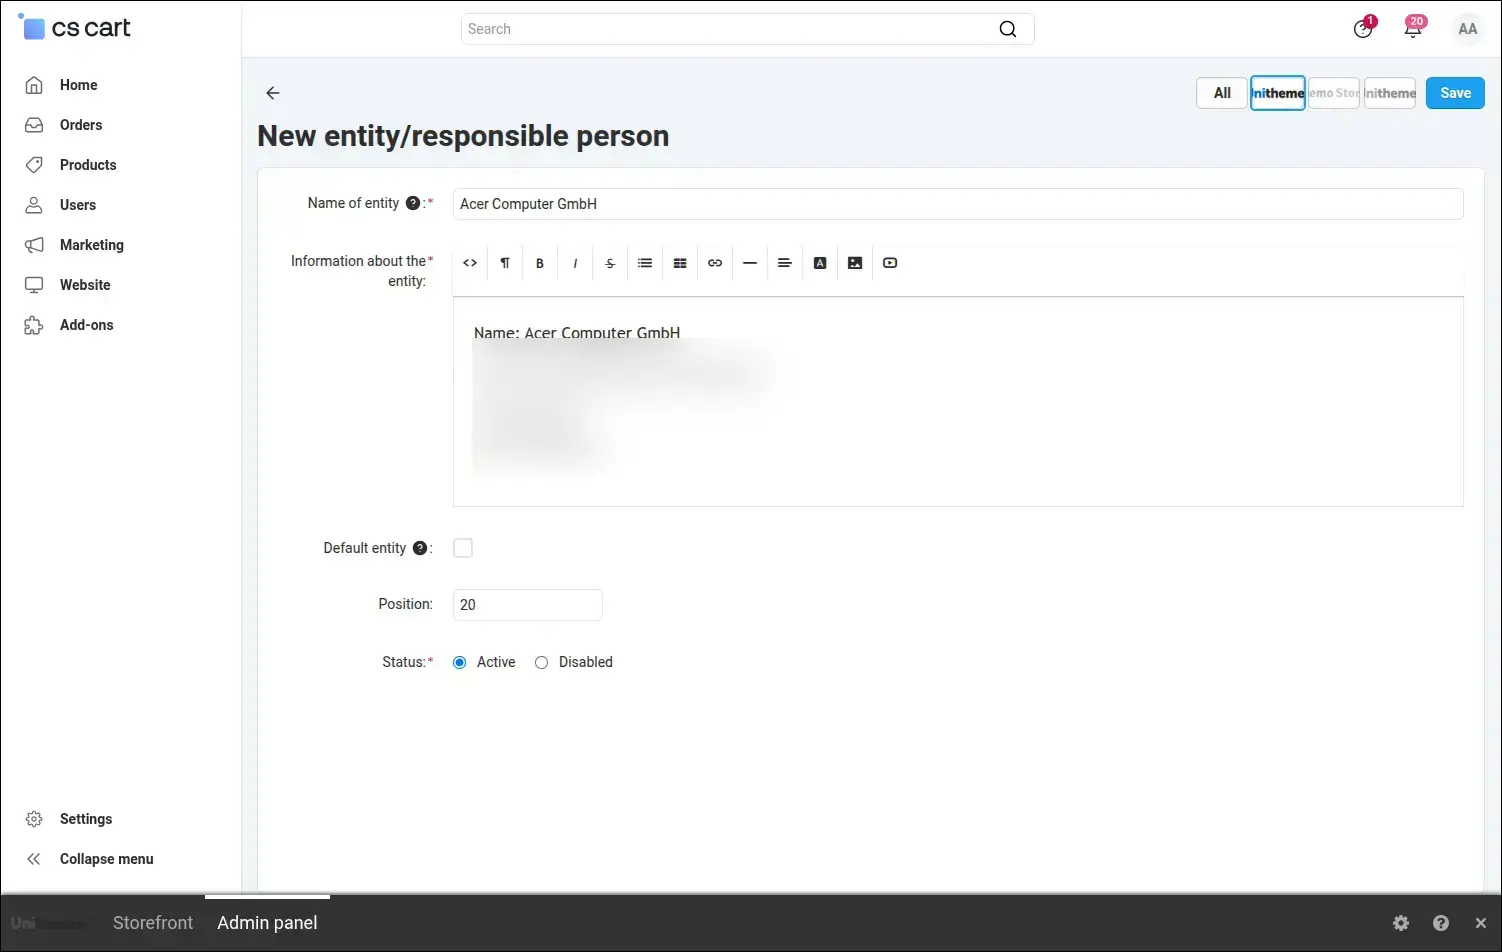Screen dimensions: 1502x952
Task: Select the Active status radio button
Action: 460,662
